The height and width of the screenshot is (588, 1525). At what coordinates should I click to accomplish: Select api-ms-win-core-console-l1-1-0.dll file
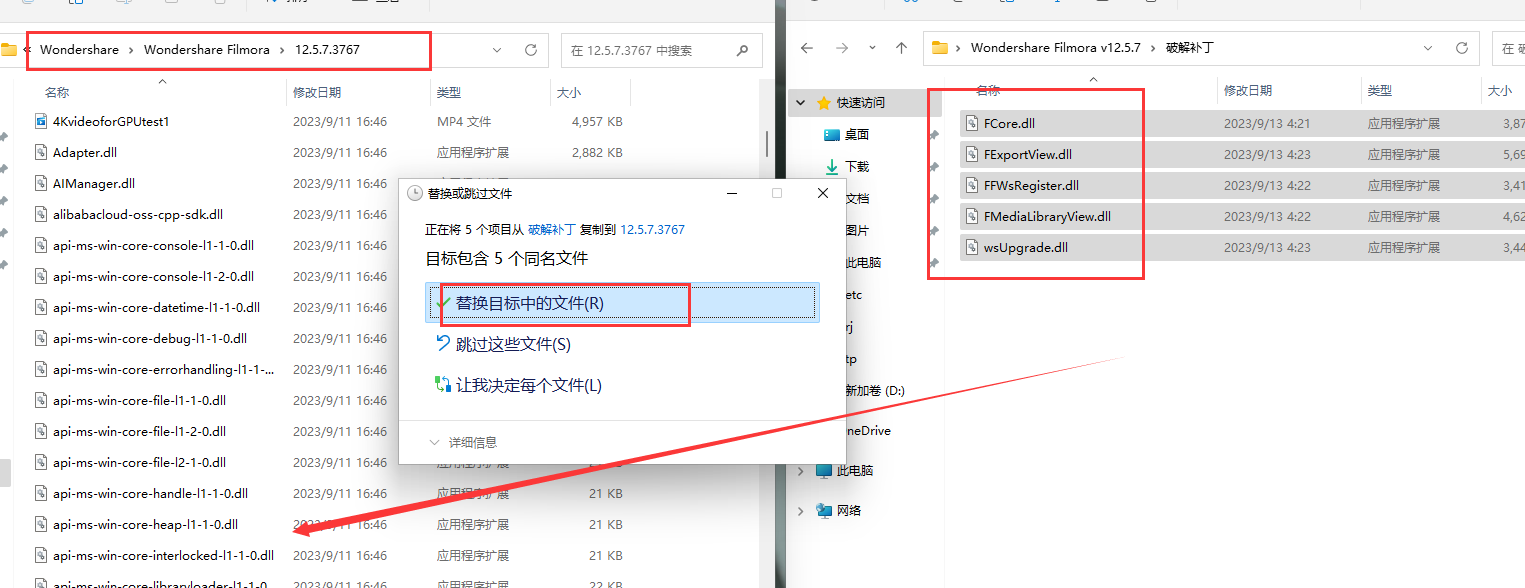(x=153, y=245)
